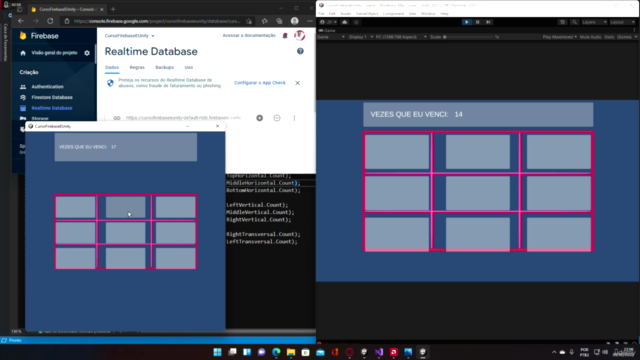Click Unity search magnifier icon
640x360 pixels.
tap(574, 22)
